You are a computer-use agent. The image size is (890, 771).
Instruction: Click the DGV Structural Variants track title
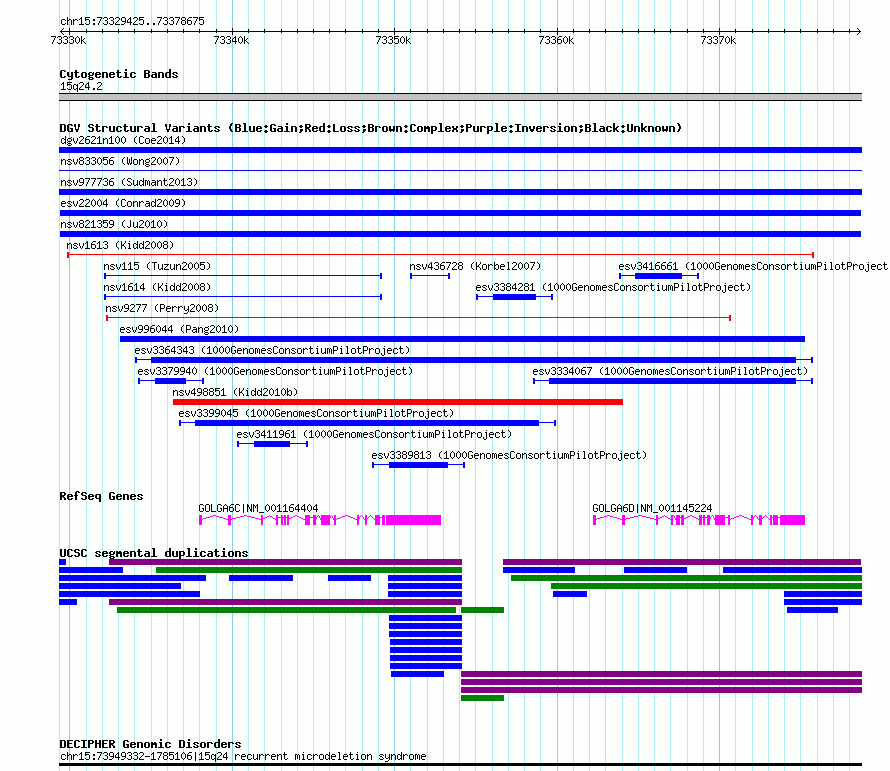click(x=370, y=128)
